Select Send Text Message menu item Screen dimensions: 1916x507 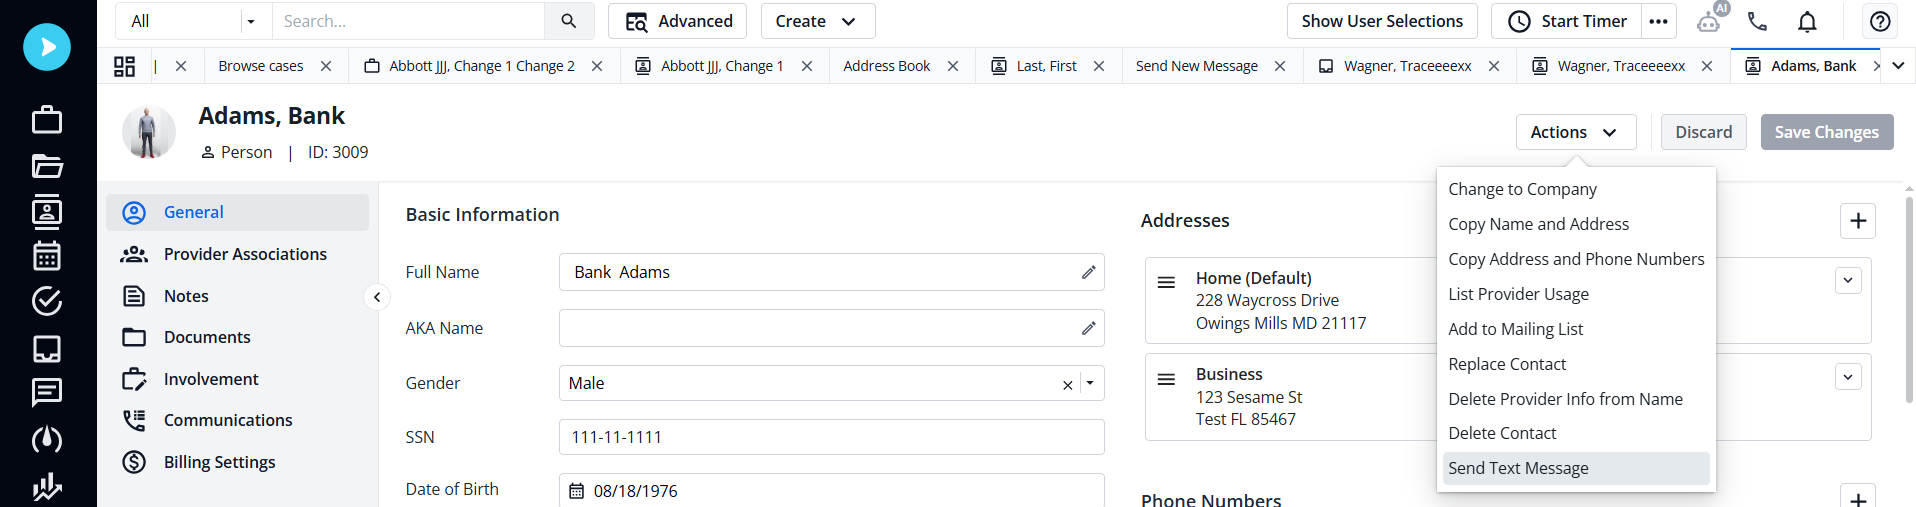(x=1517, y=468)
